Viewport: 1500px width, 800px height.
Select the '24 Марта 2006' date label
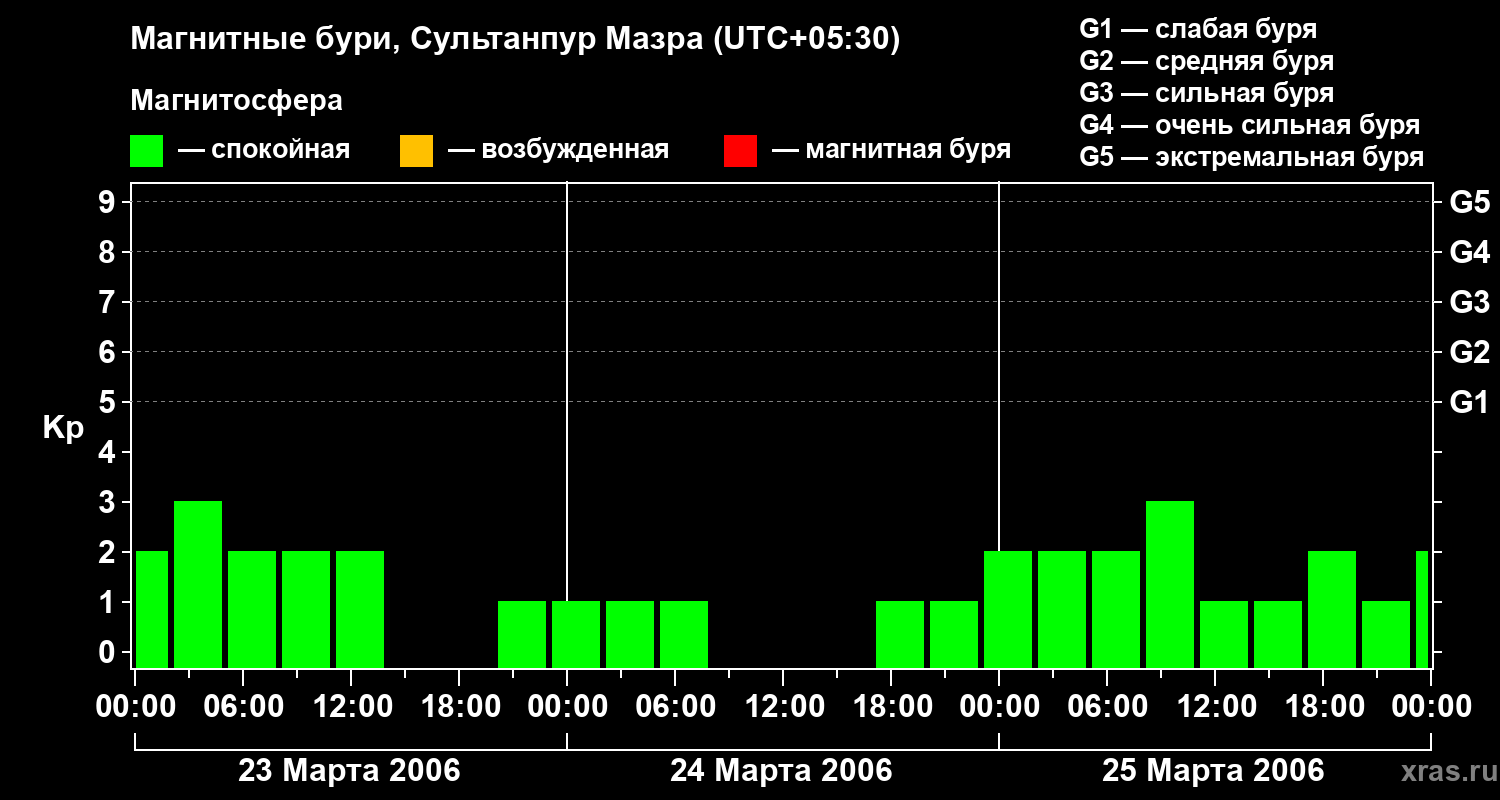781,771
